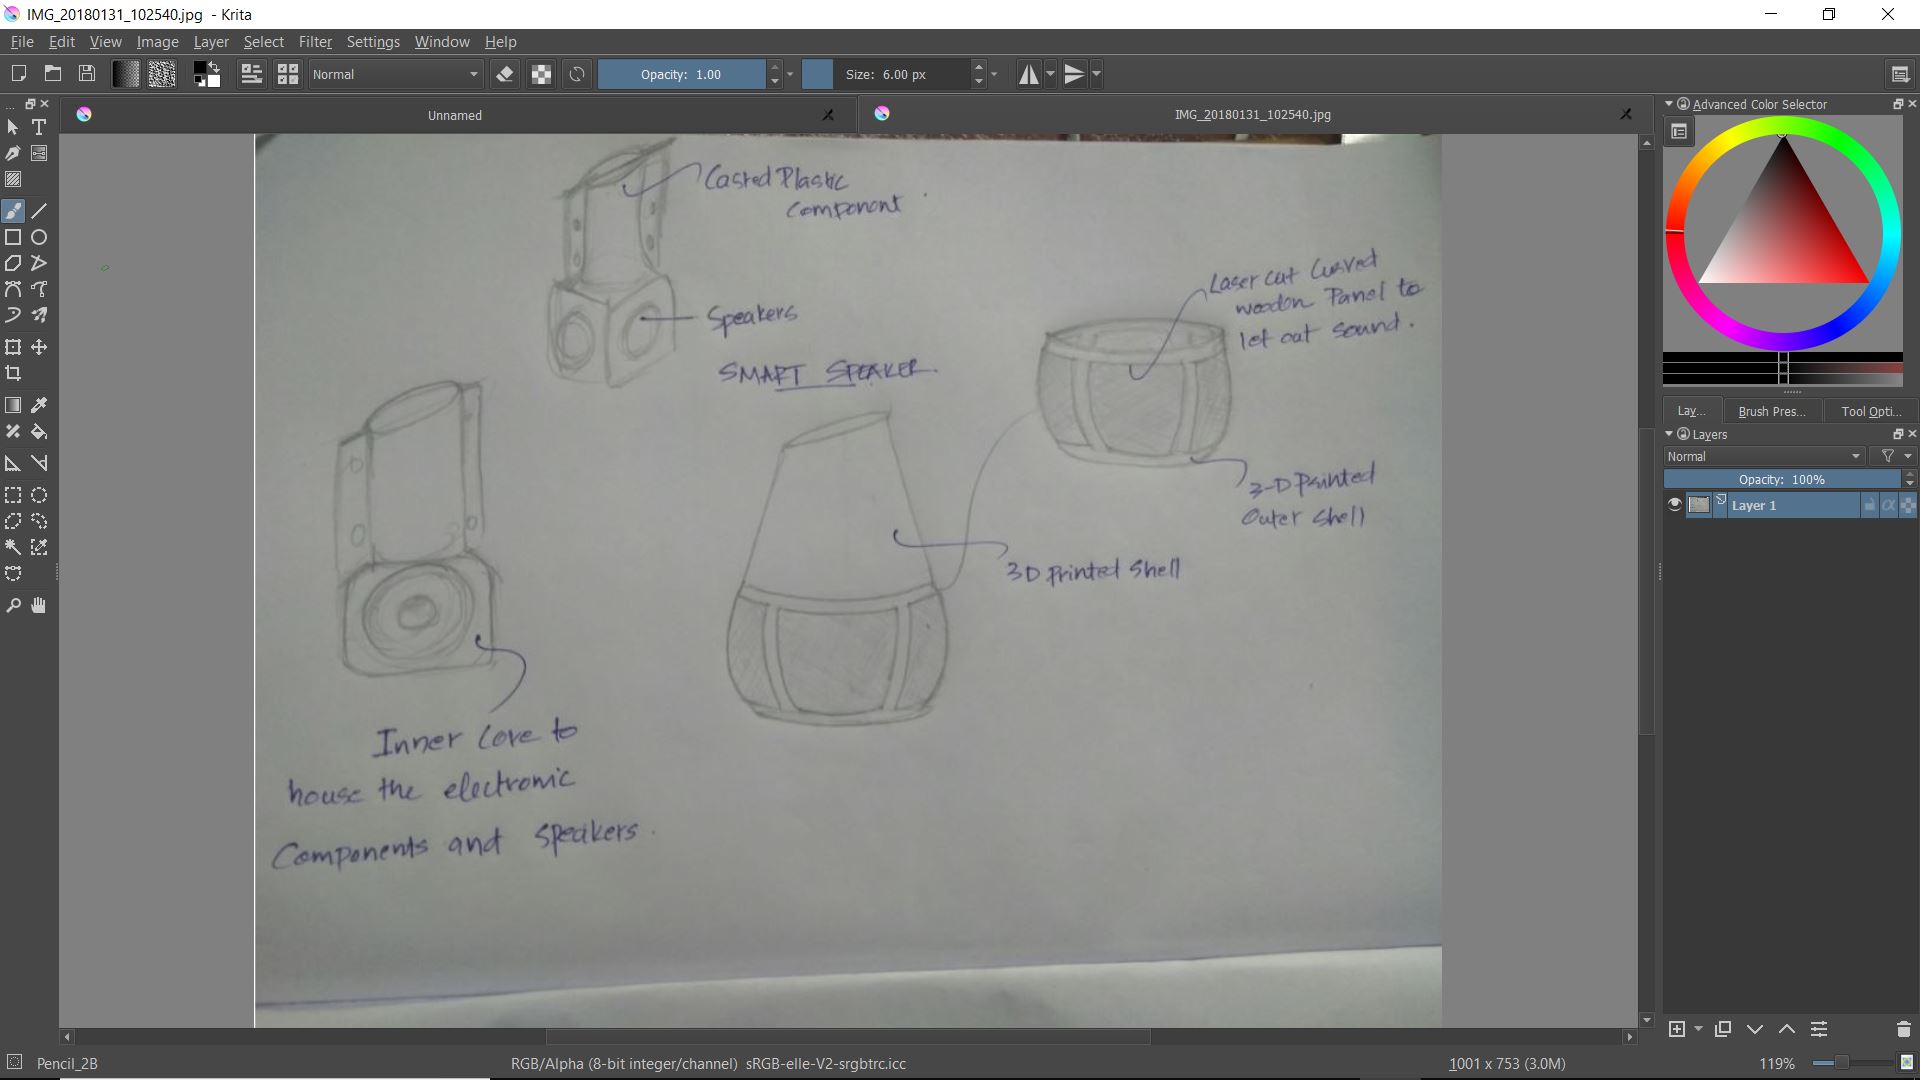This screenshot has height=1080, width=1920.
Task: Choose the Fill bucket tool
Action: coord(39,432)
